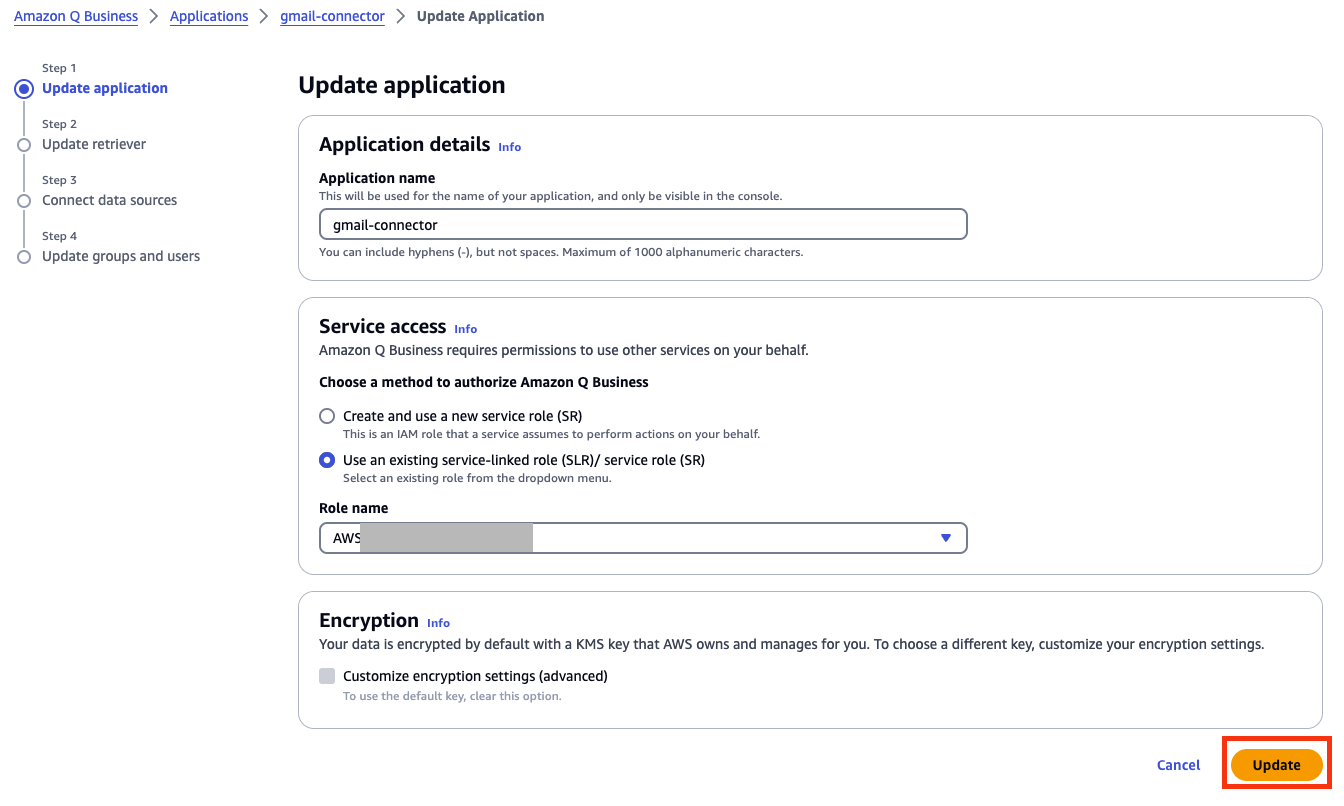Cancel the application update
The height and width of the screenshot is (806, 1344).
click(1178, 765)
